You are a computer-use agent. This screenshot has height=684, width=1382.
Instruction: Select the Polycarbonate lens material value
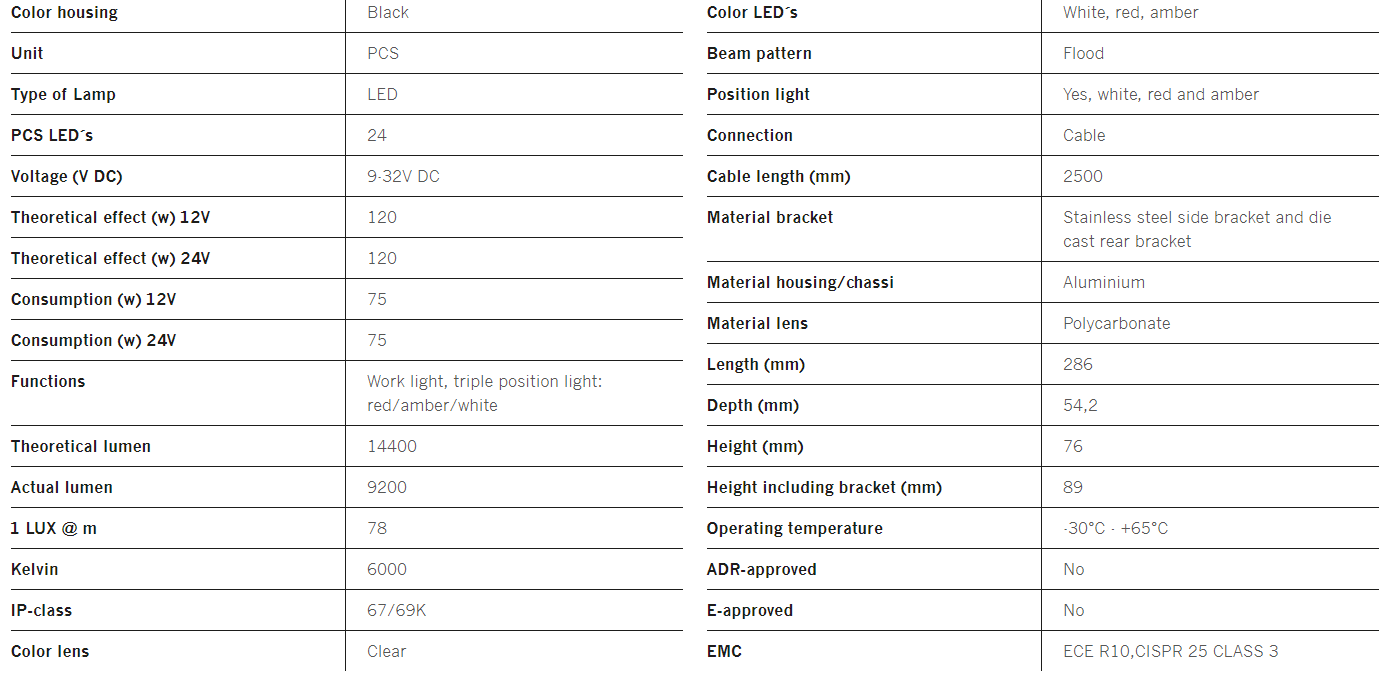[1117, 323]
